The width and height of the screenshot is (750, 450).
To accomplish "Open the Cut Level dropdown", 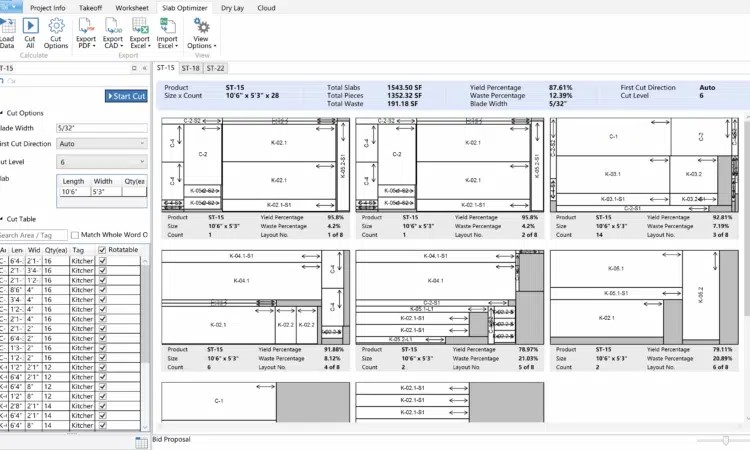I will (102, 162).
